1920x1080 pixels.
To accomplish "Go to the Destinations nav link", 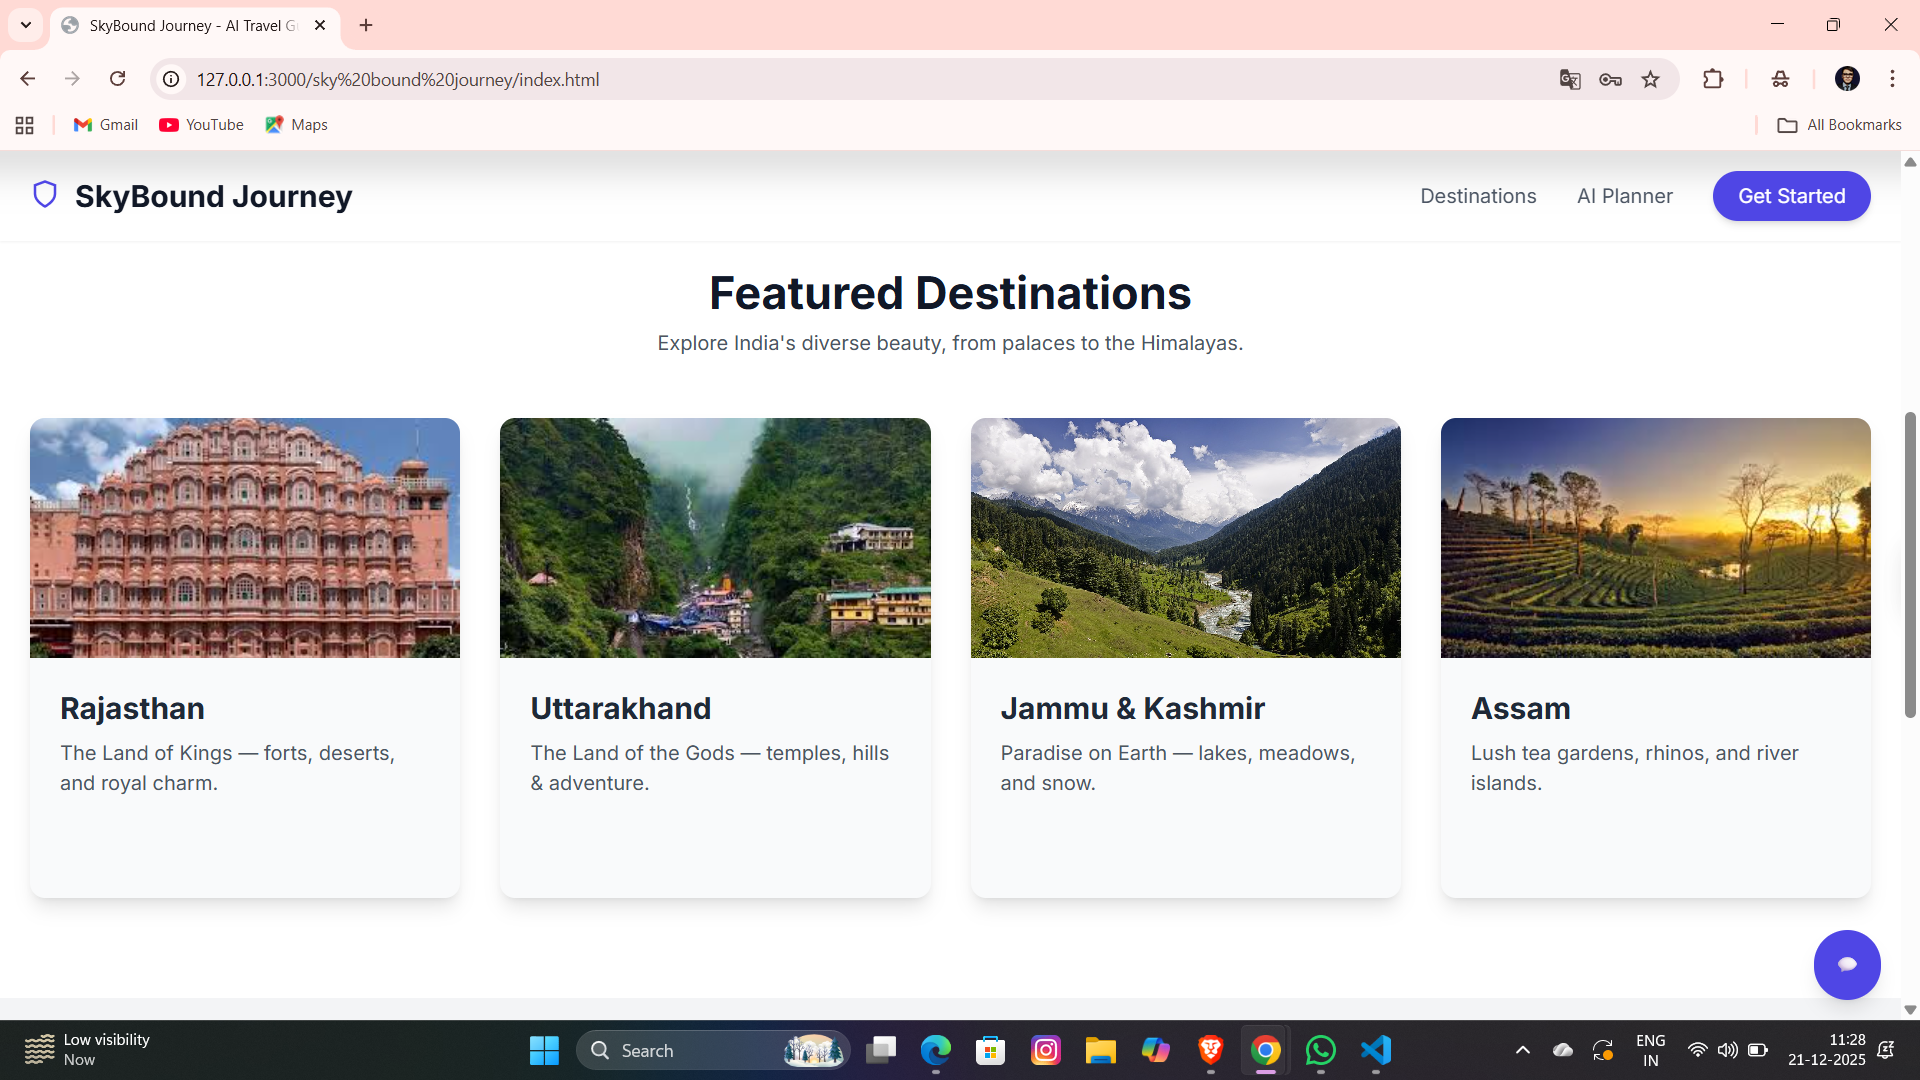I will tap(1478, 196).
